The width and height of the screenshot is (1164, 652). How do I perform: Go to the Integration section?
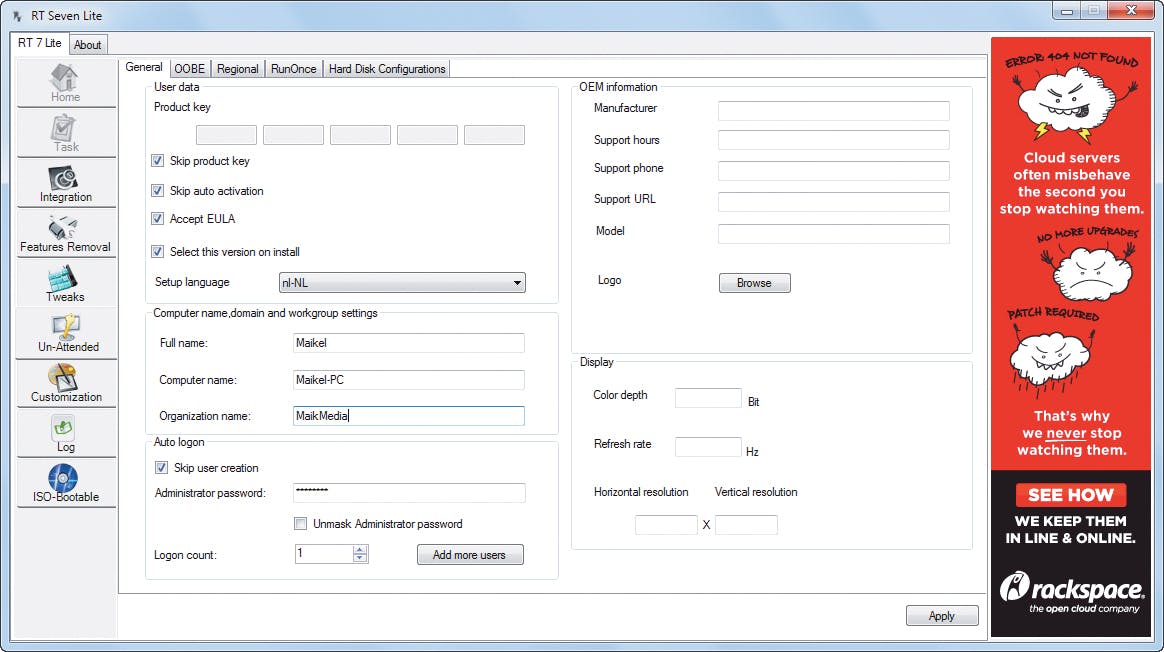[65, 183]
